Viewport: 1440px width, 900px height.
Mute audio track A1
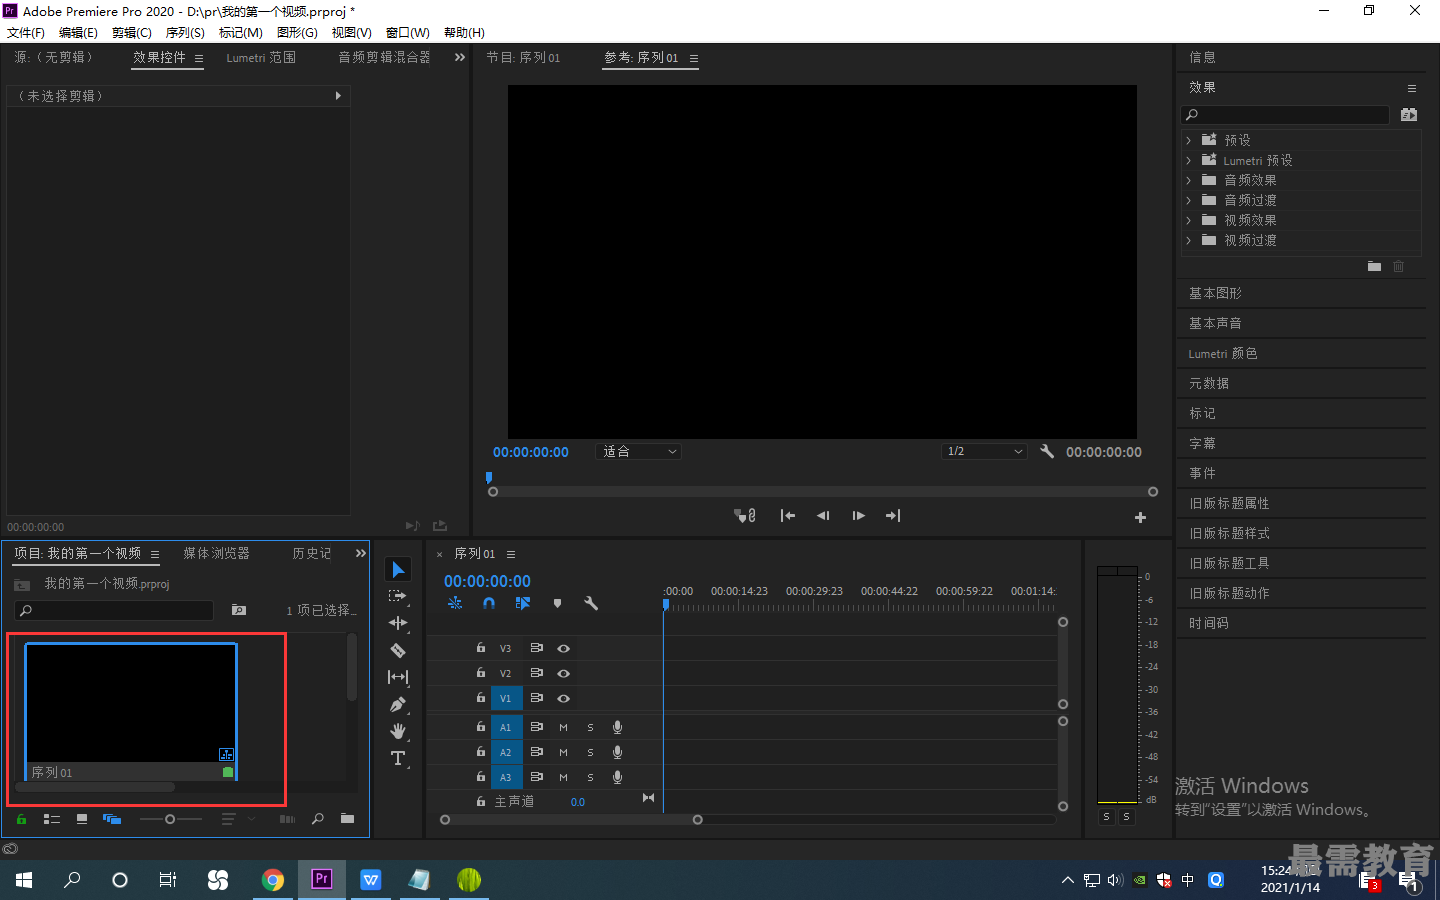(563, 727)
